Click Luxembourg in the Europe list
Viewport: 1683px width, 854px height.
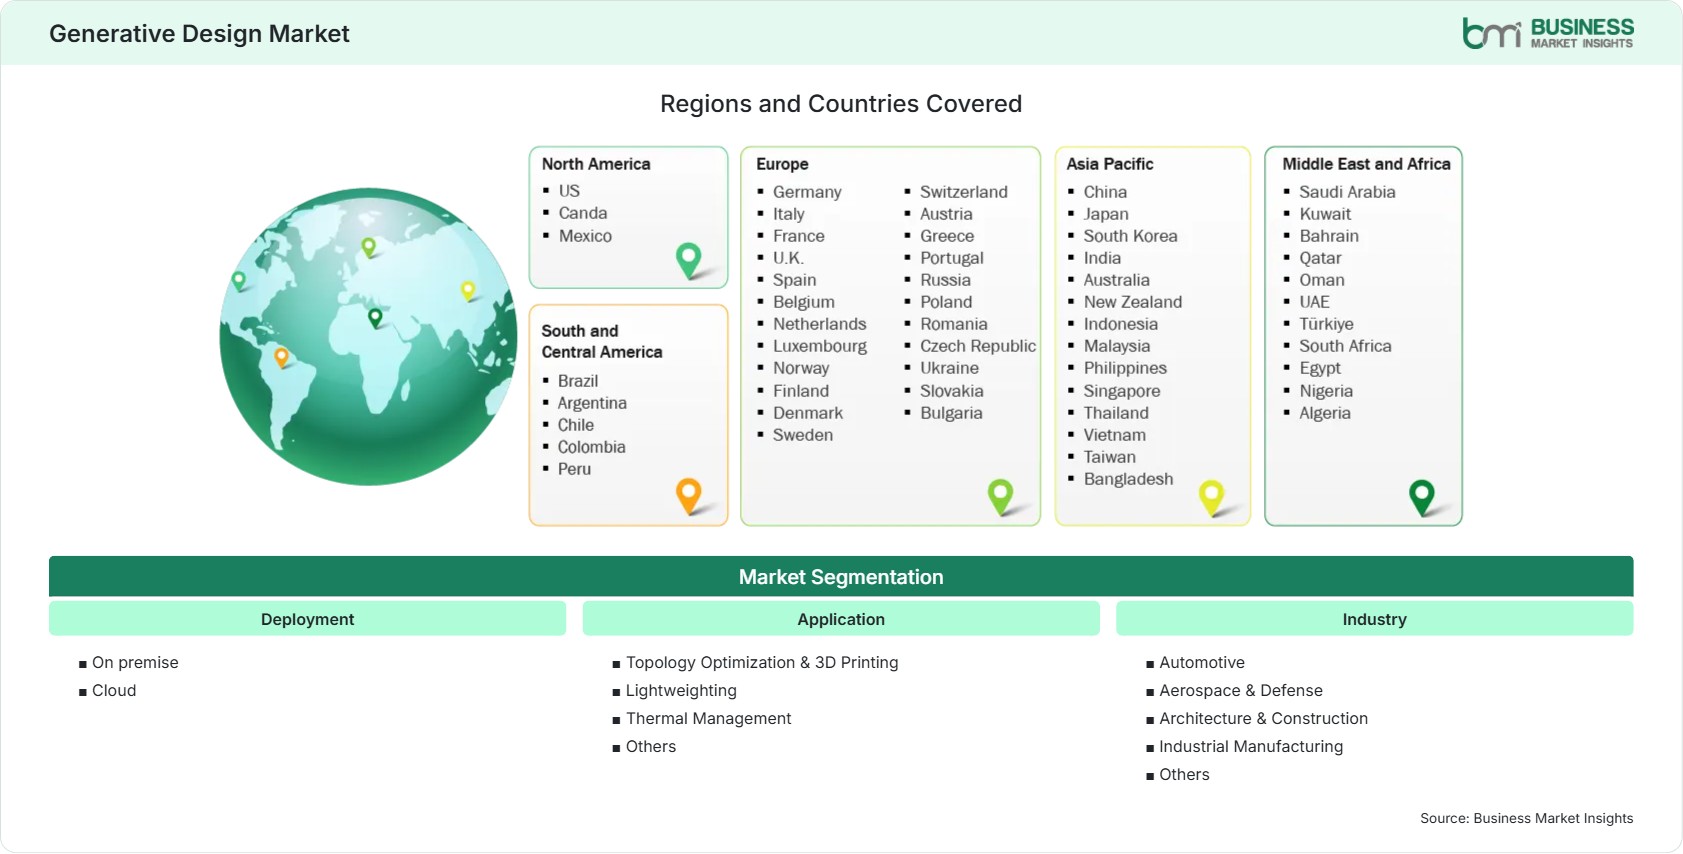point(820,346)
